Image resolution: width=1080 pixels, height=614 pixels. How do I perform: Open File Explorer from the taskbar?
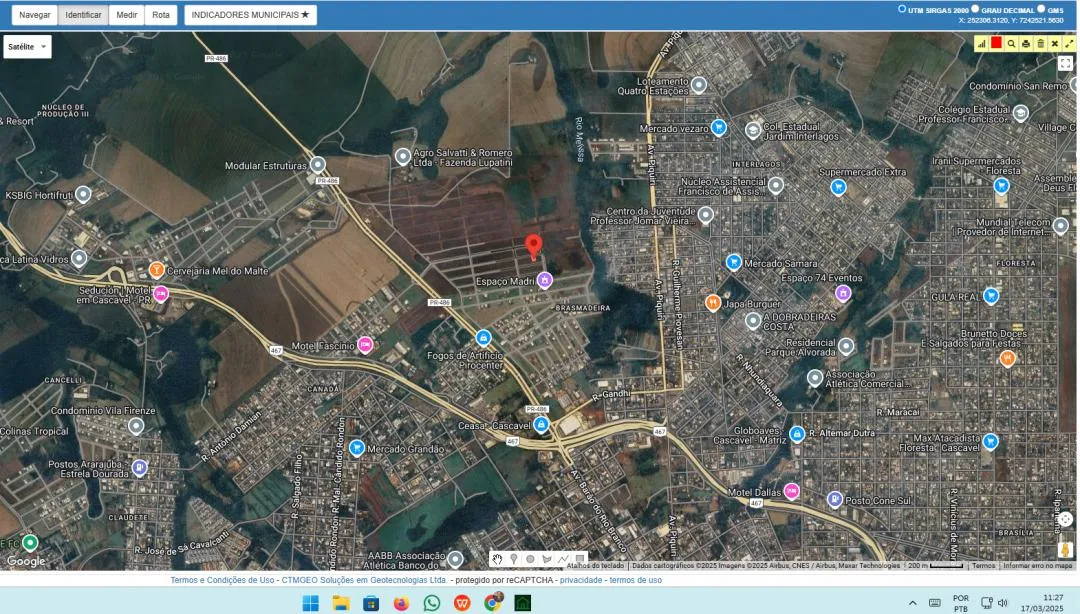[341, 603]
